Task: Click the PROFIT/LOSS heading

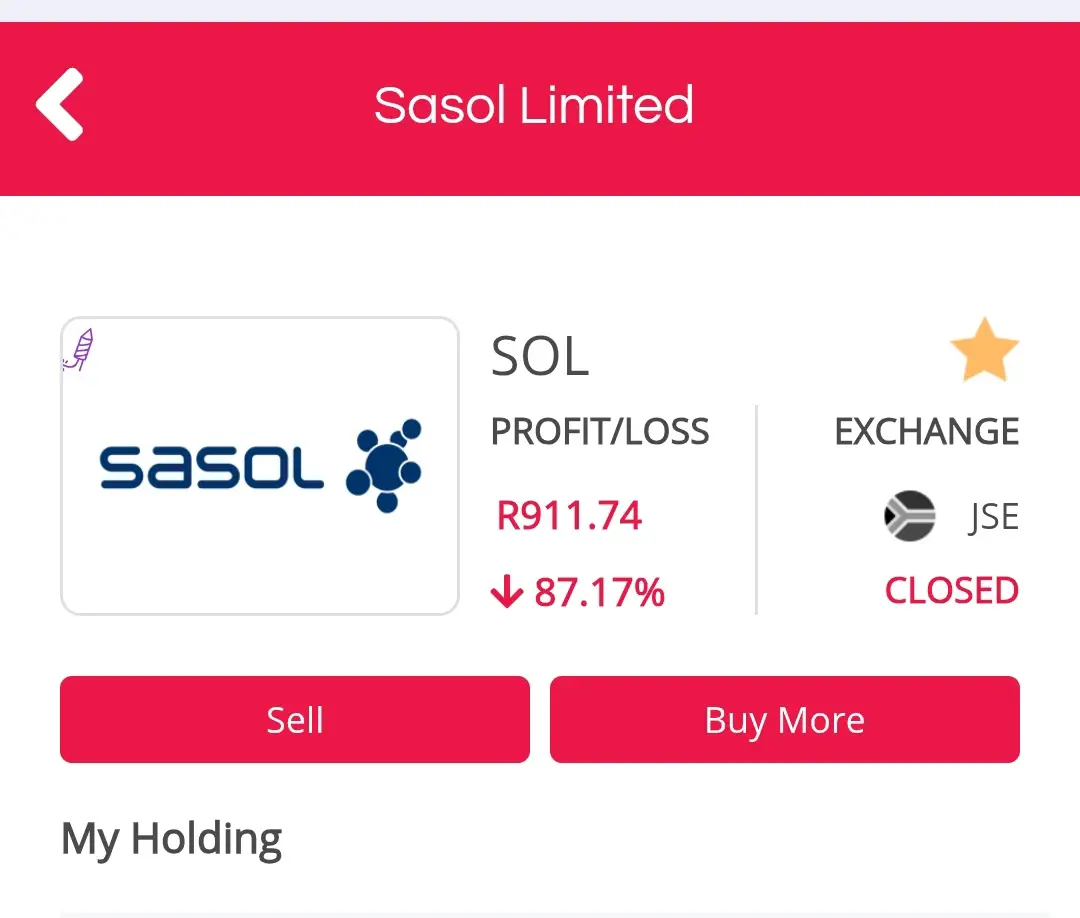Action: click(x=600, y=432)
